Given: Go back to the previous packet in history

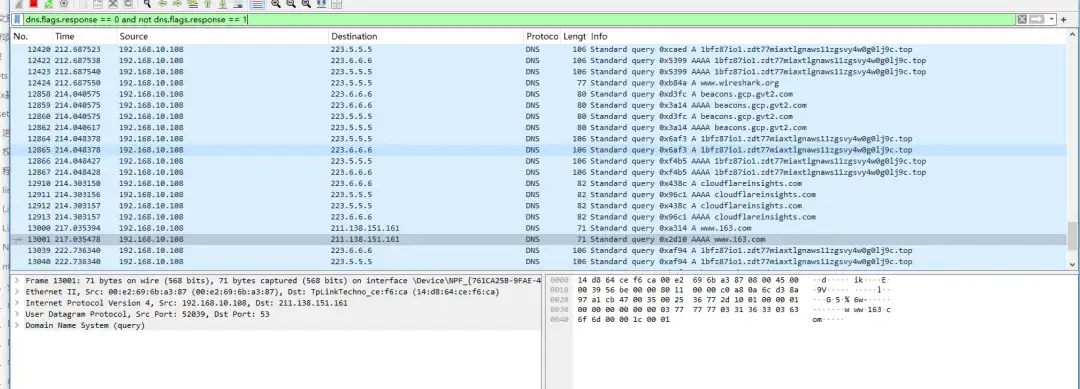Looking at the screenshot, I should click(x=163, y=4).
